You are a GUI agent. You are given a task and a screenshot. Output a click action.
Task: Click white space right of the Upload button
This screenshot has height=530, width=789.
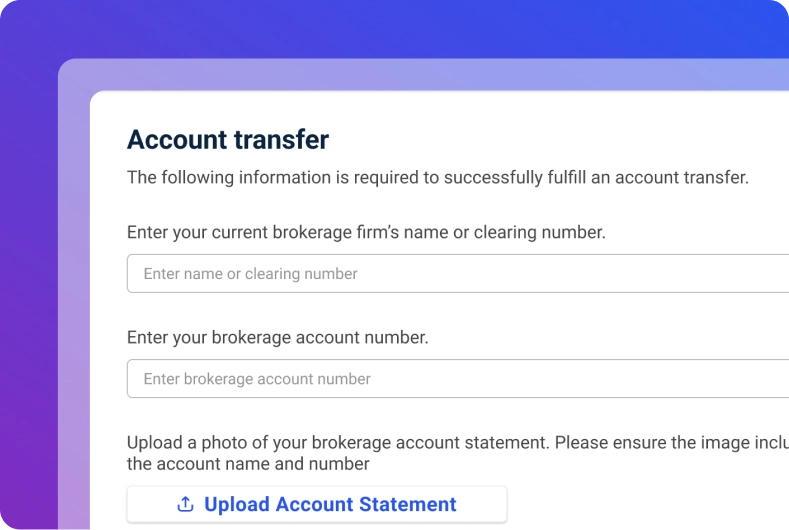[650, 504]
